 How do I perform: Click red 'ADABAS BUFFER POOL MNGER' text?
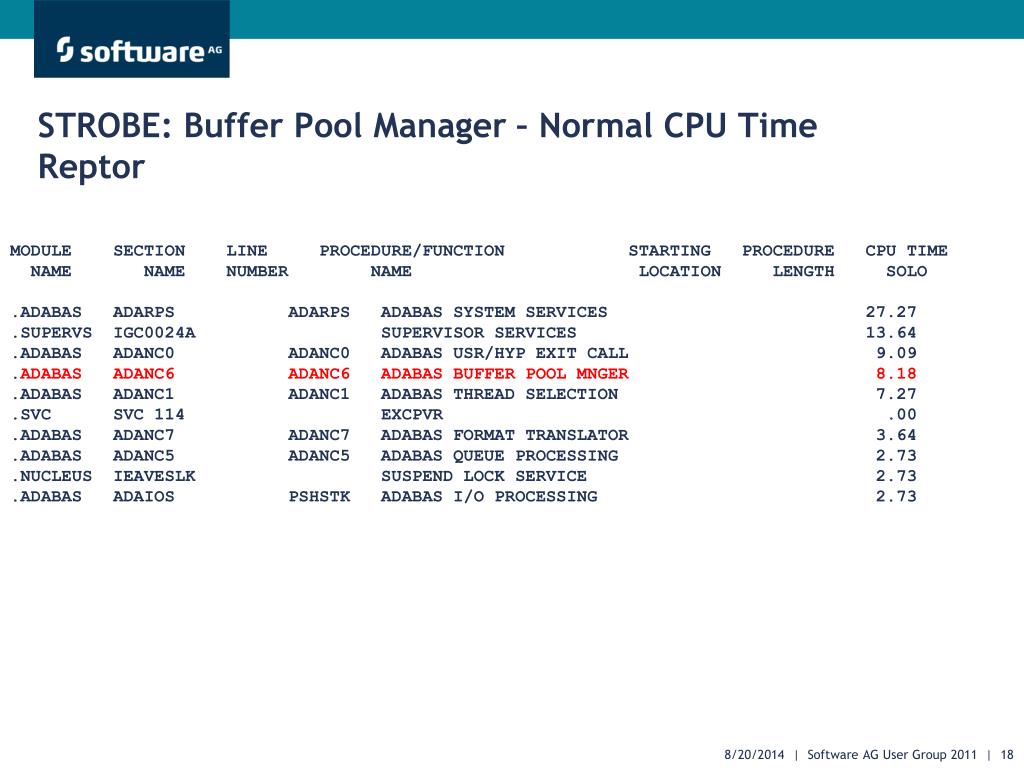tap(504, 374)
